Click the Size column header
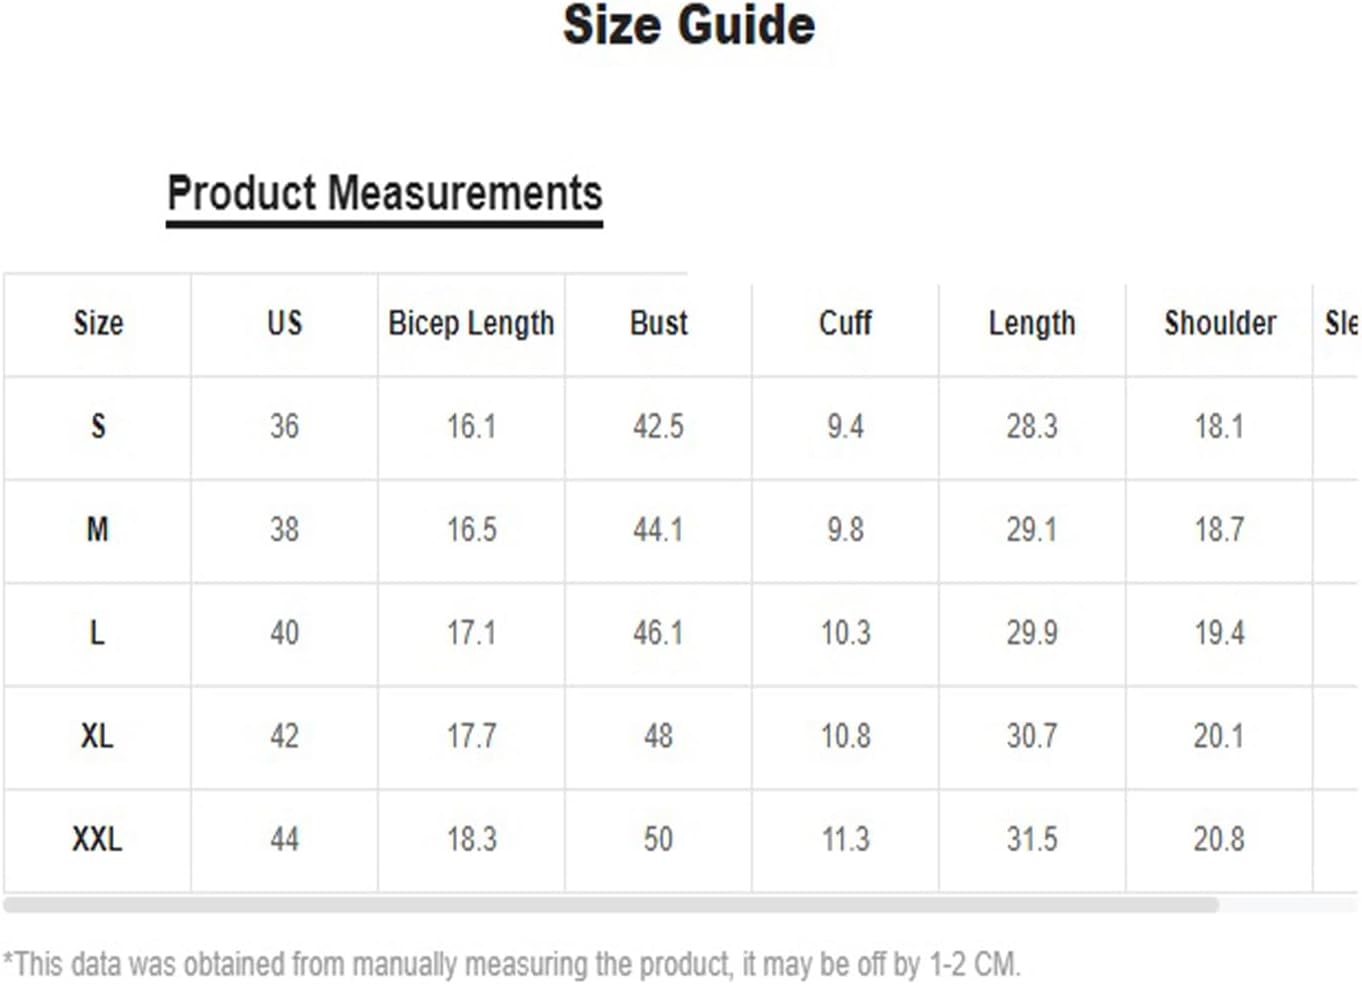This screenshot has height=984, width=1362. point(98,323)
